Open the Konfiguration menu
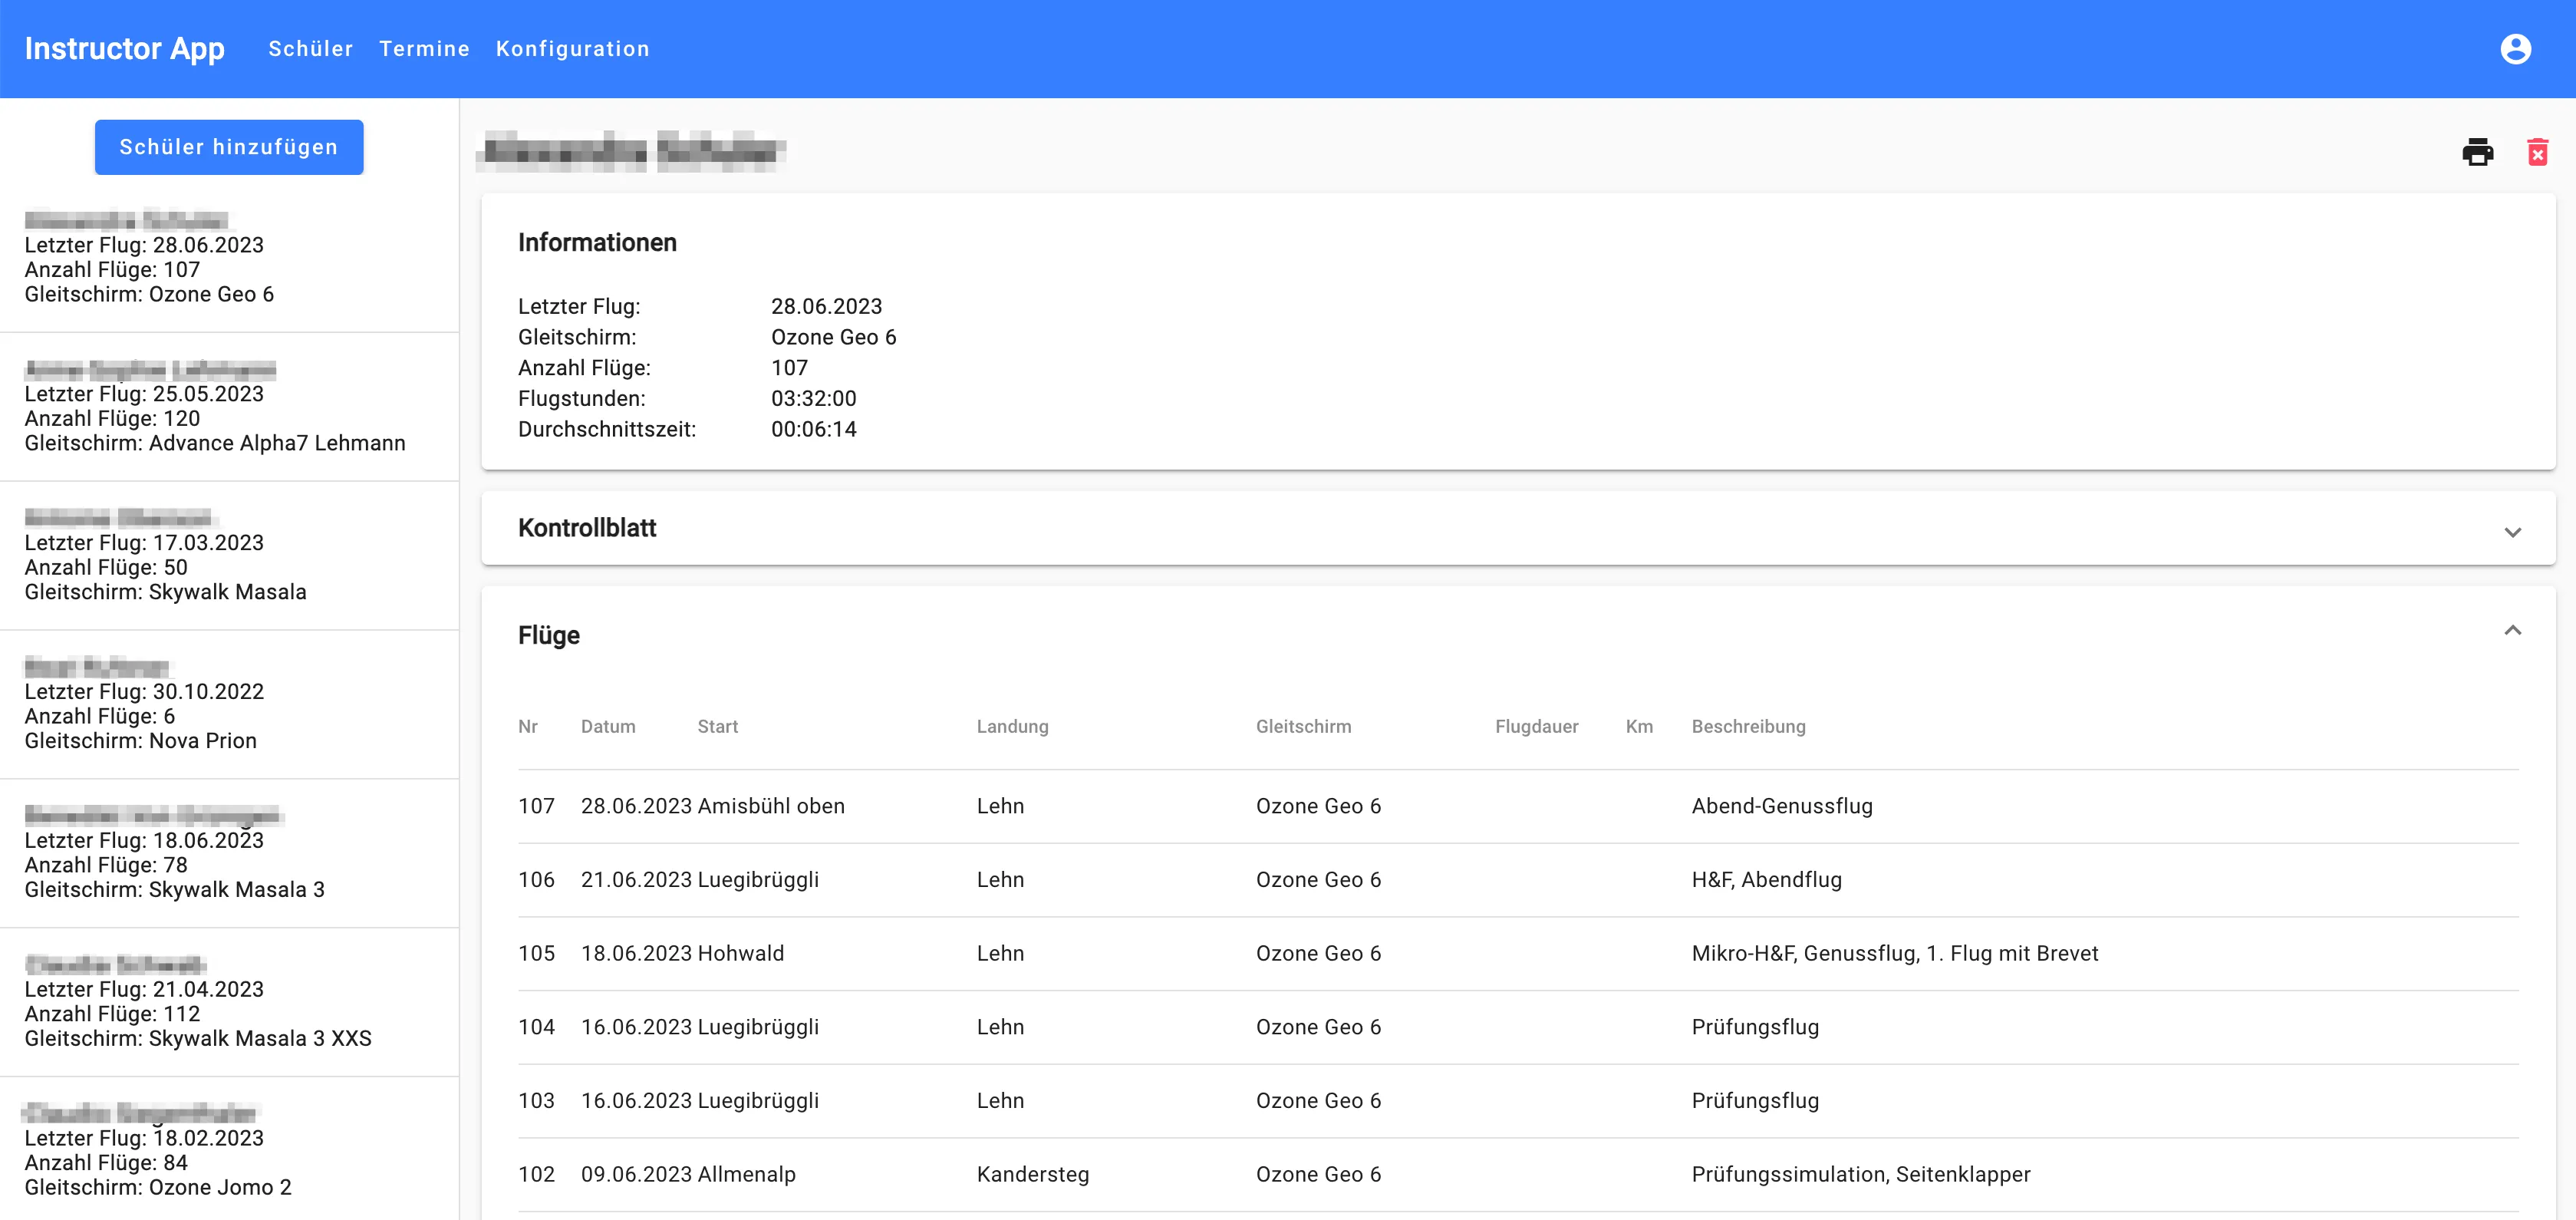Image resolution: width=2576 pixels, height=1220 pixels. [x=572, y=49]
